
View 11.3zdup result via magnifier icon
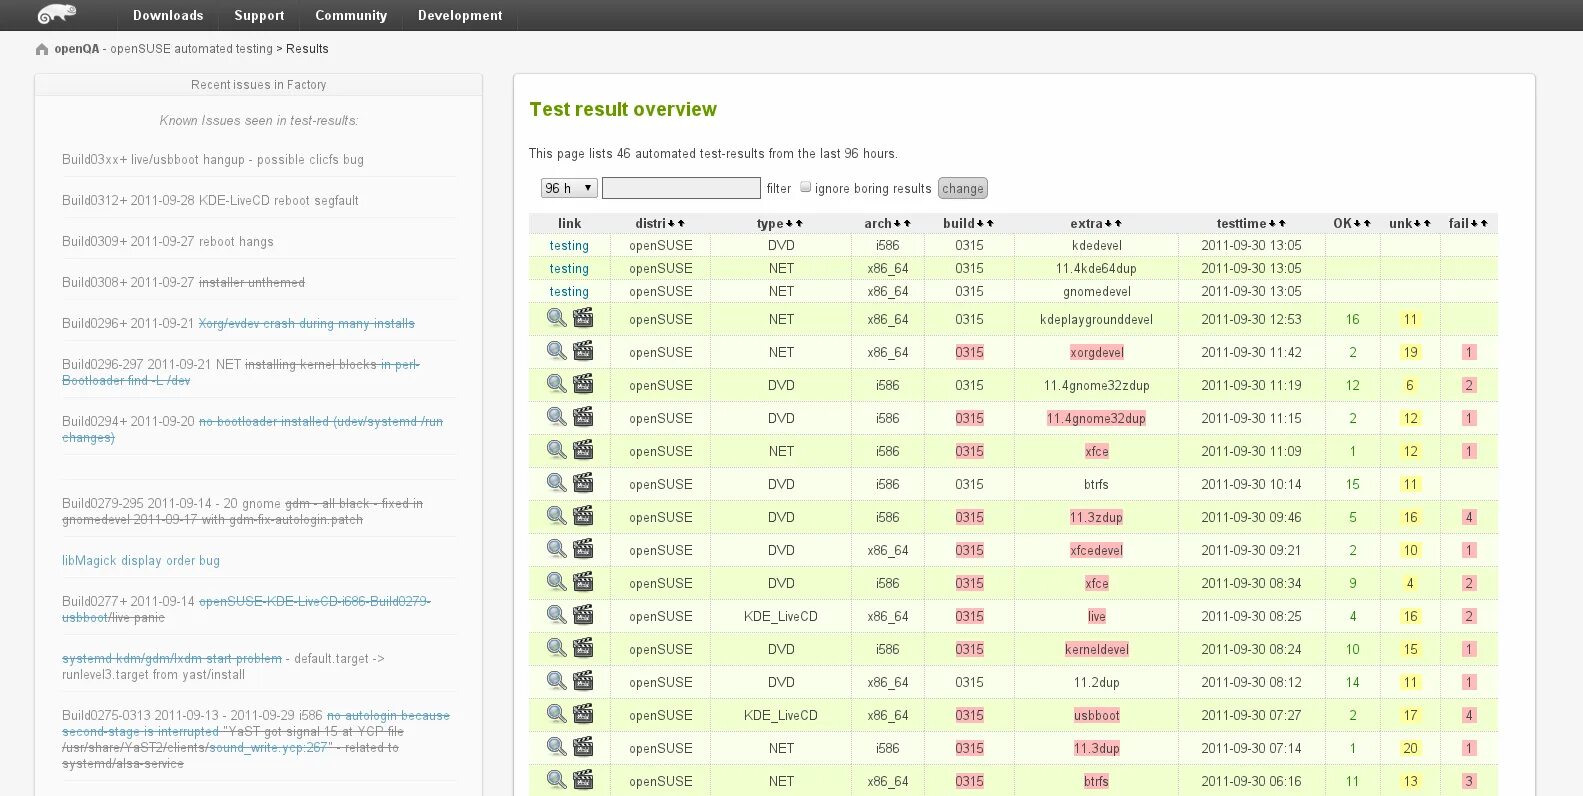pos(556,515)
